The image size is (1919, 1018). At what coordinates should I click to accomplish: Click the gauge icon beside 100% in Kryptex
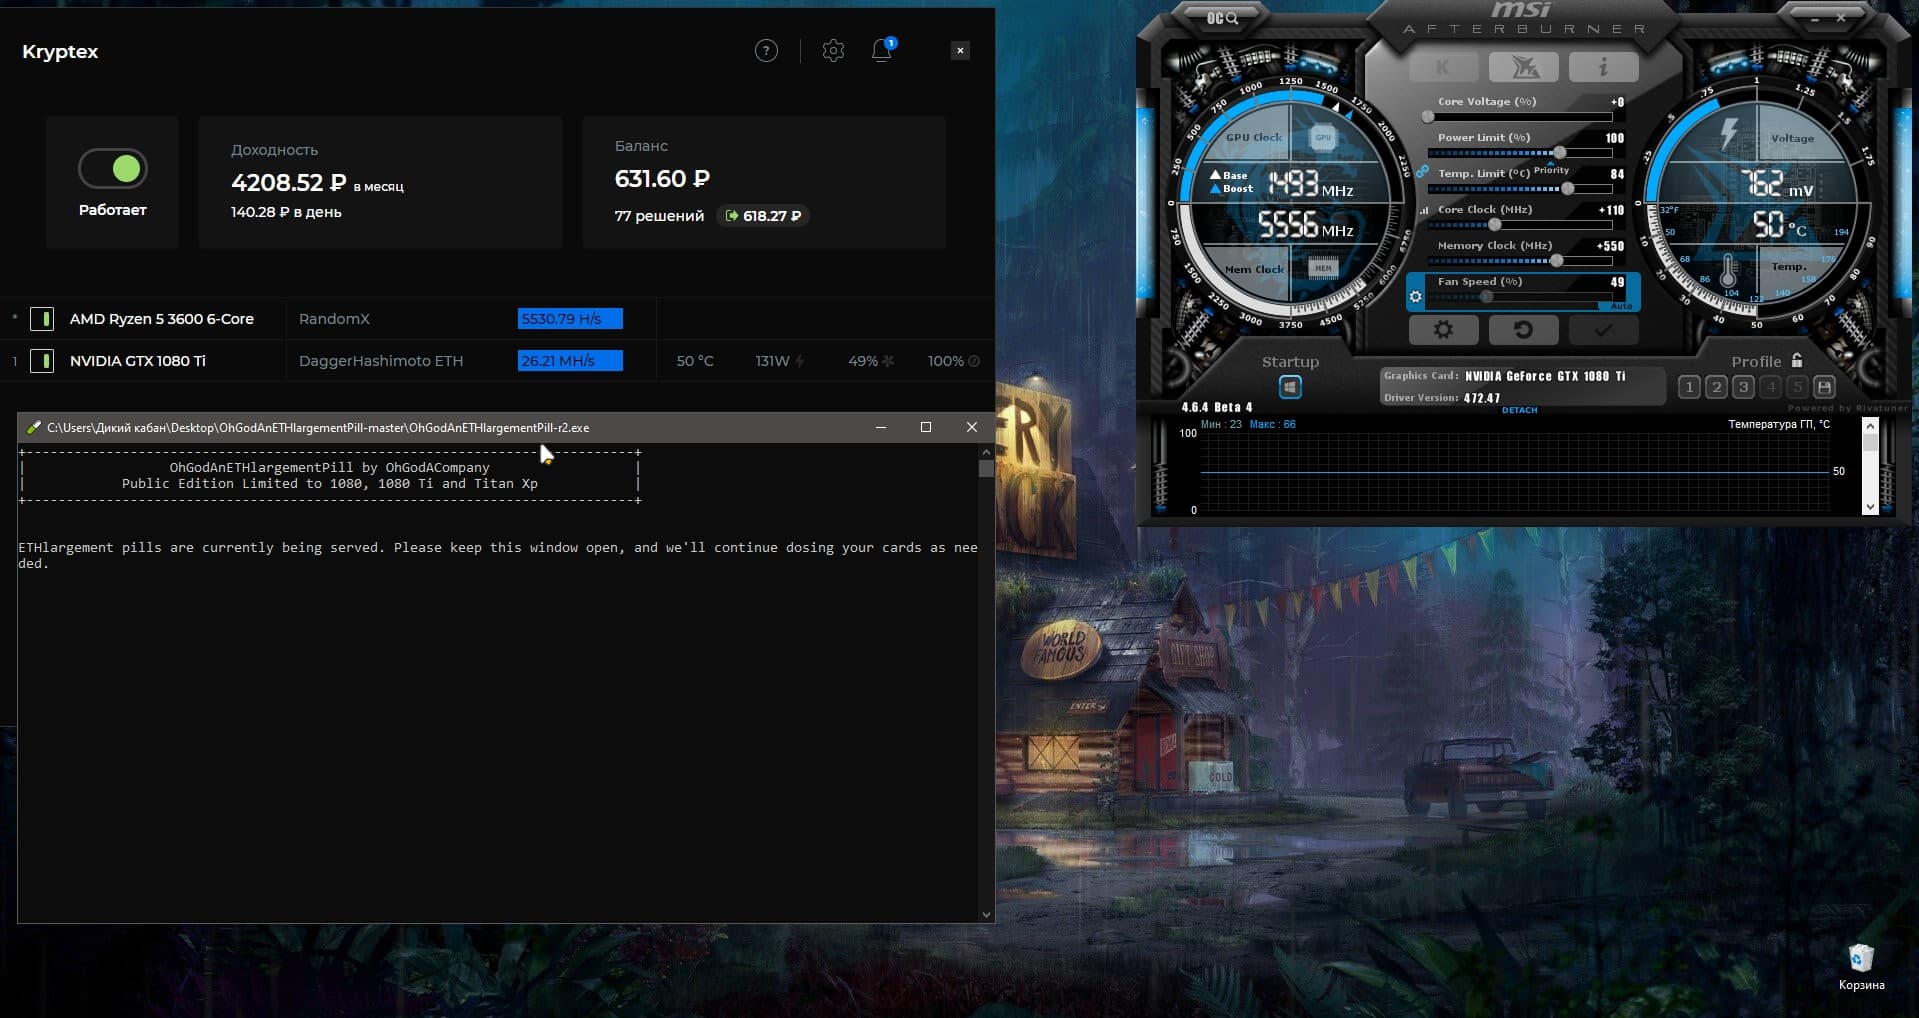[x=974, y=361]
